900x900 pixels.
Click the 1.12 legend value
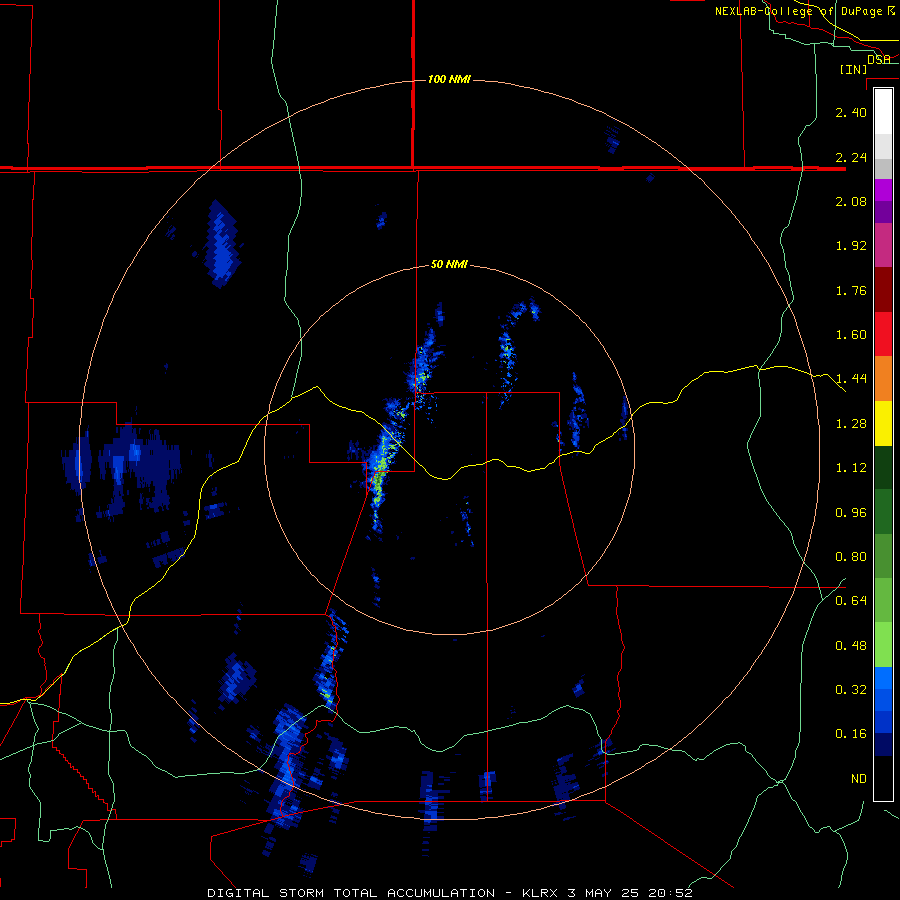(x=851, y=468)
